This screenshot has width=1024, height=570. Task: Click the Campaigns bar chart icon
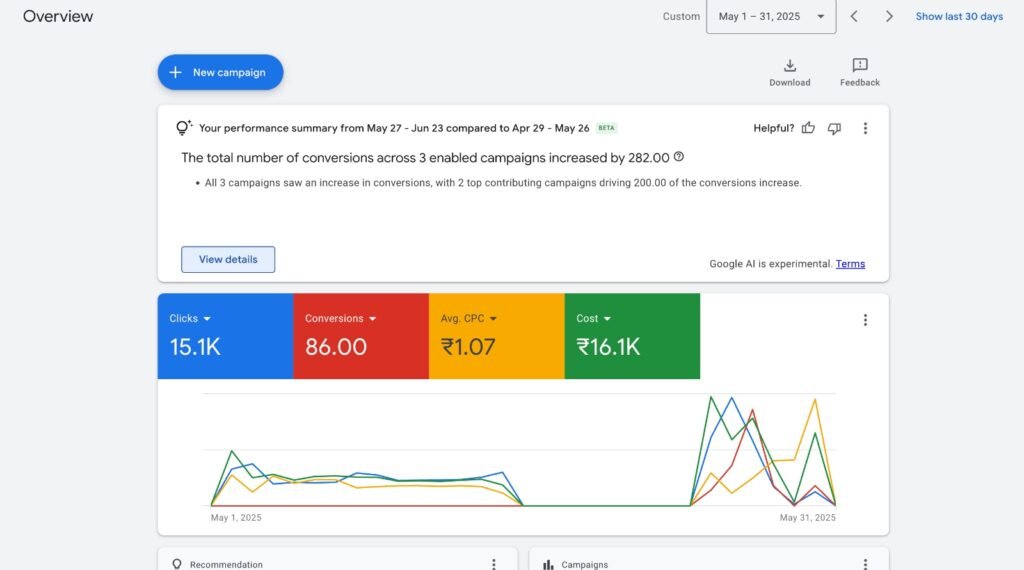(548, 565)
